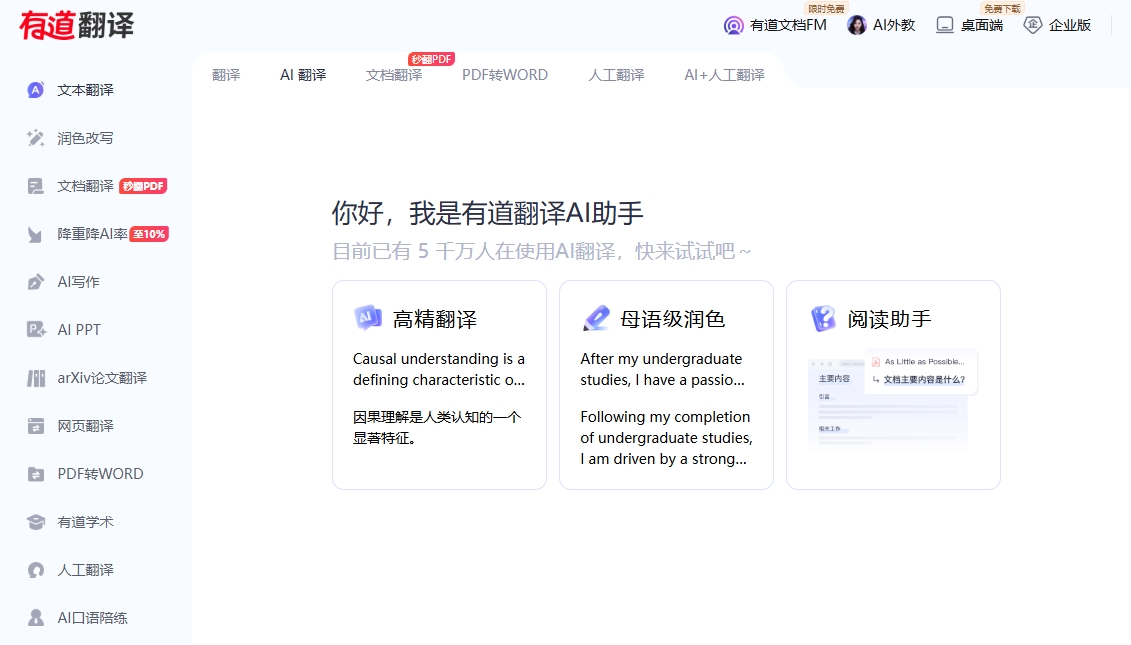Click the 企业版 enterprise icon
The image size is (1131, 645).
[1033, 25]
